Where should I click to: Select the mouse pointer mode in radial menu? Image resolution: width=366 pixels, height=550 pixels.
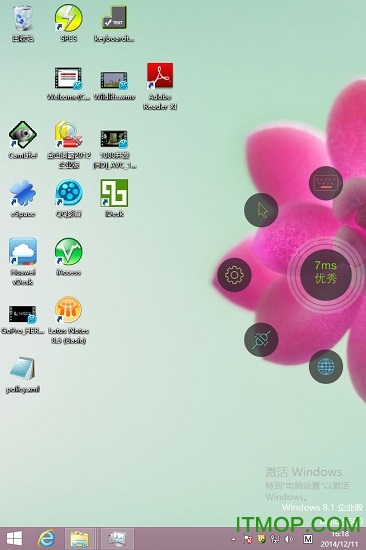pyautogui.click(x=261, y=210)
